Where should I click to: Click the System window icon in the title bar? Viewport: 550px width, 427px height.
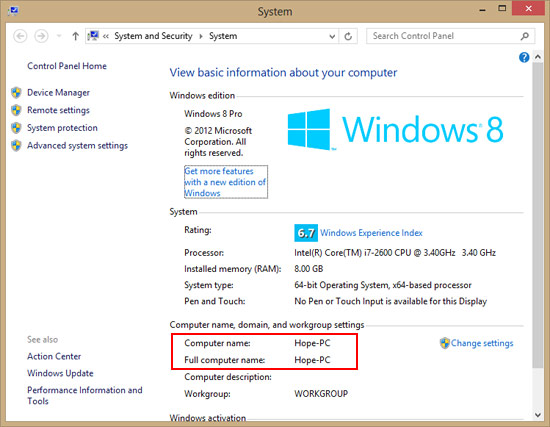point(13,11)
